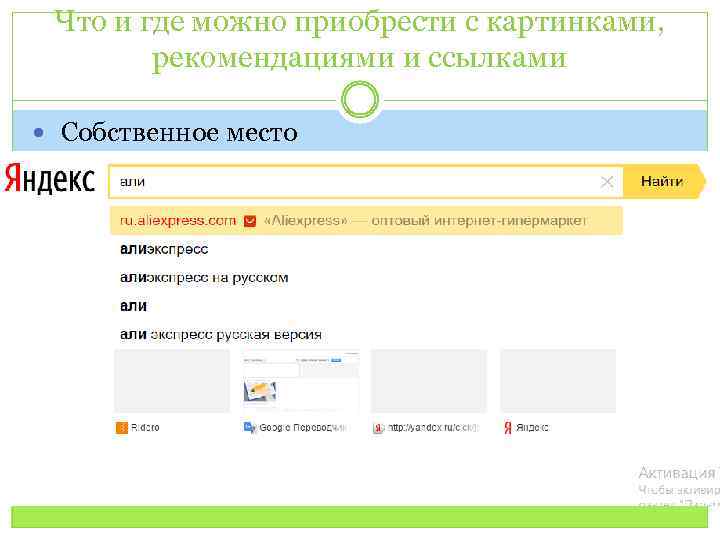Click the red badge icon next to ru.aliexpress.com
The height and width of the screenshot is (540, 720).
point(250,221)
